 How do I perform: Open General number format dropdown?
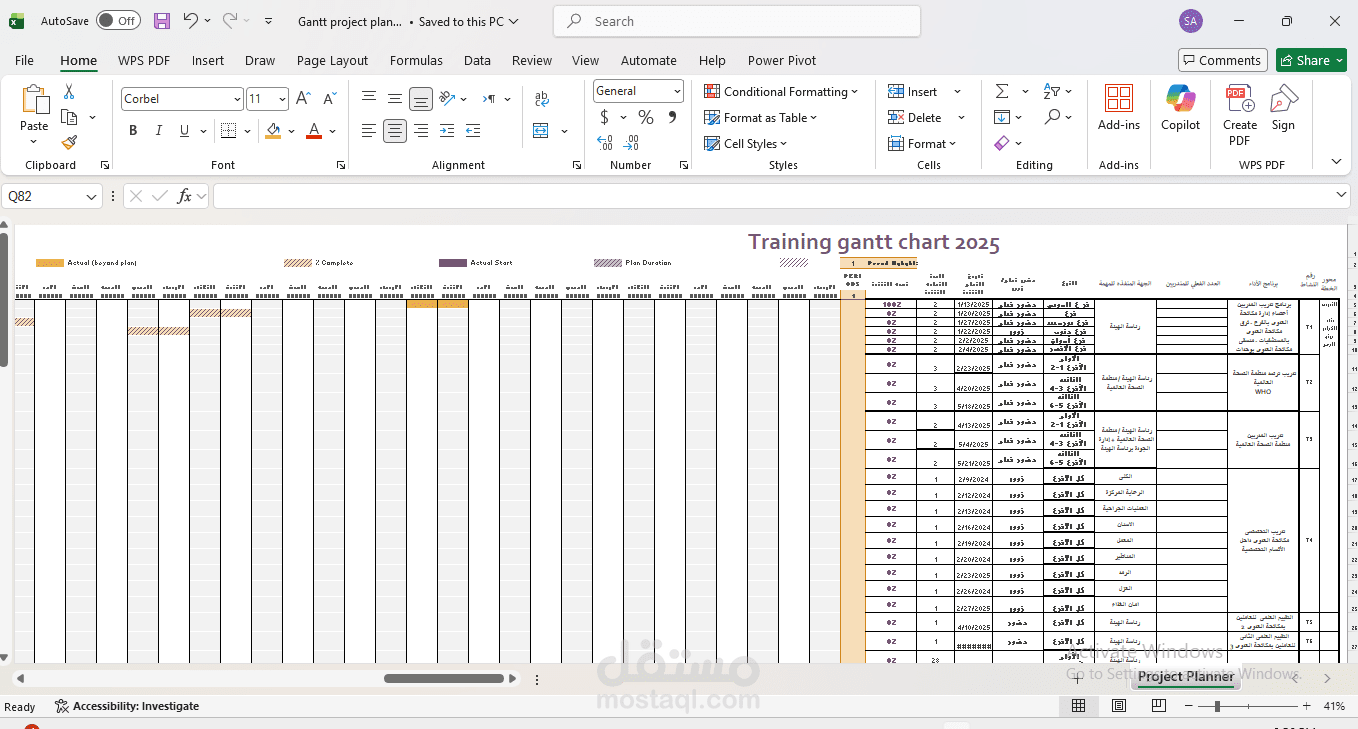(677, 91)
